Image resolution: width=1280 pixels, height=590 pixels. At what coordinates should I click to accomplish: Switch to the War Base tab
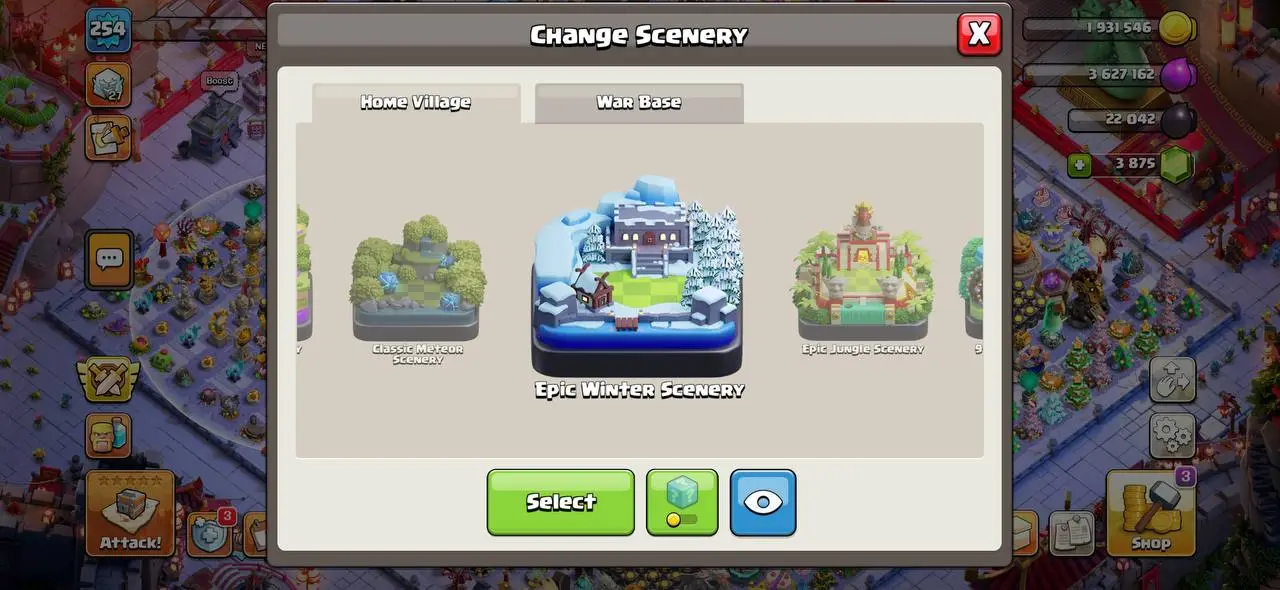point(639,103)
